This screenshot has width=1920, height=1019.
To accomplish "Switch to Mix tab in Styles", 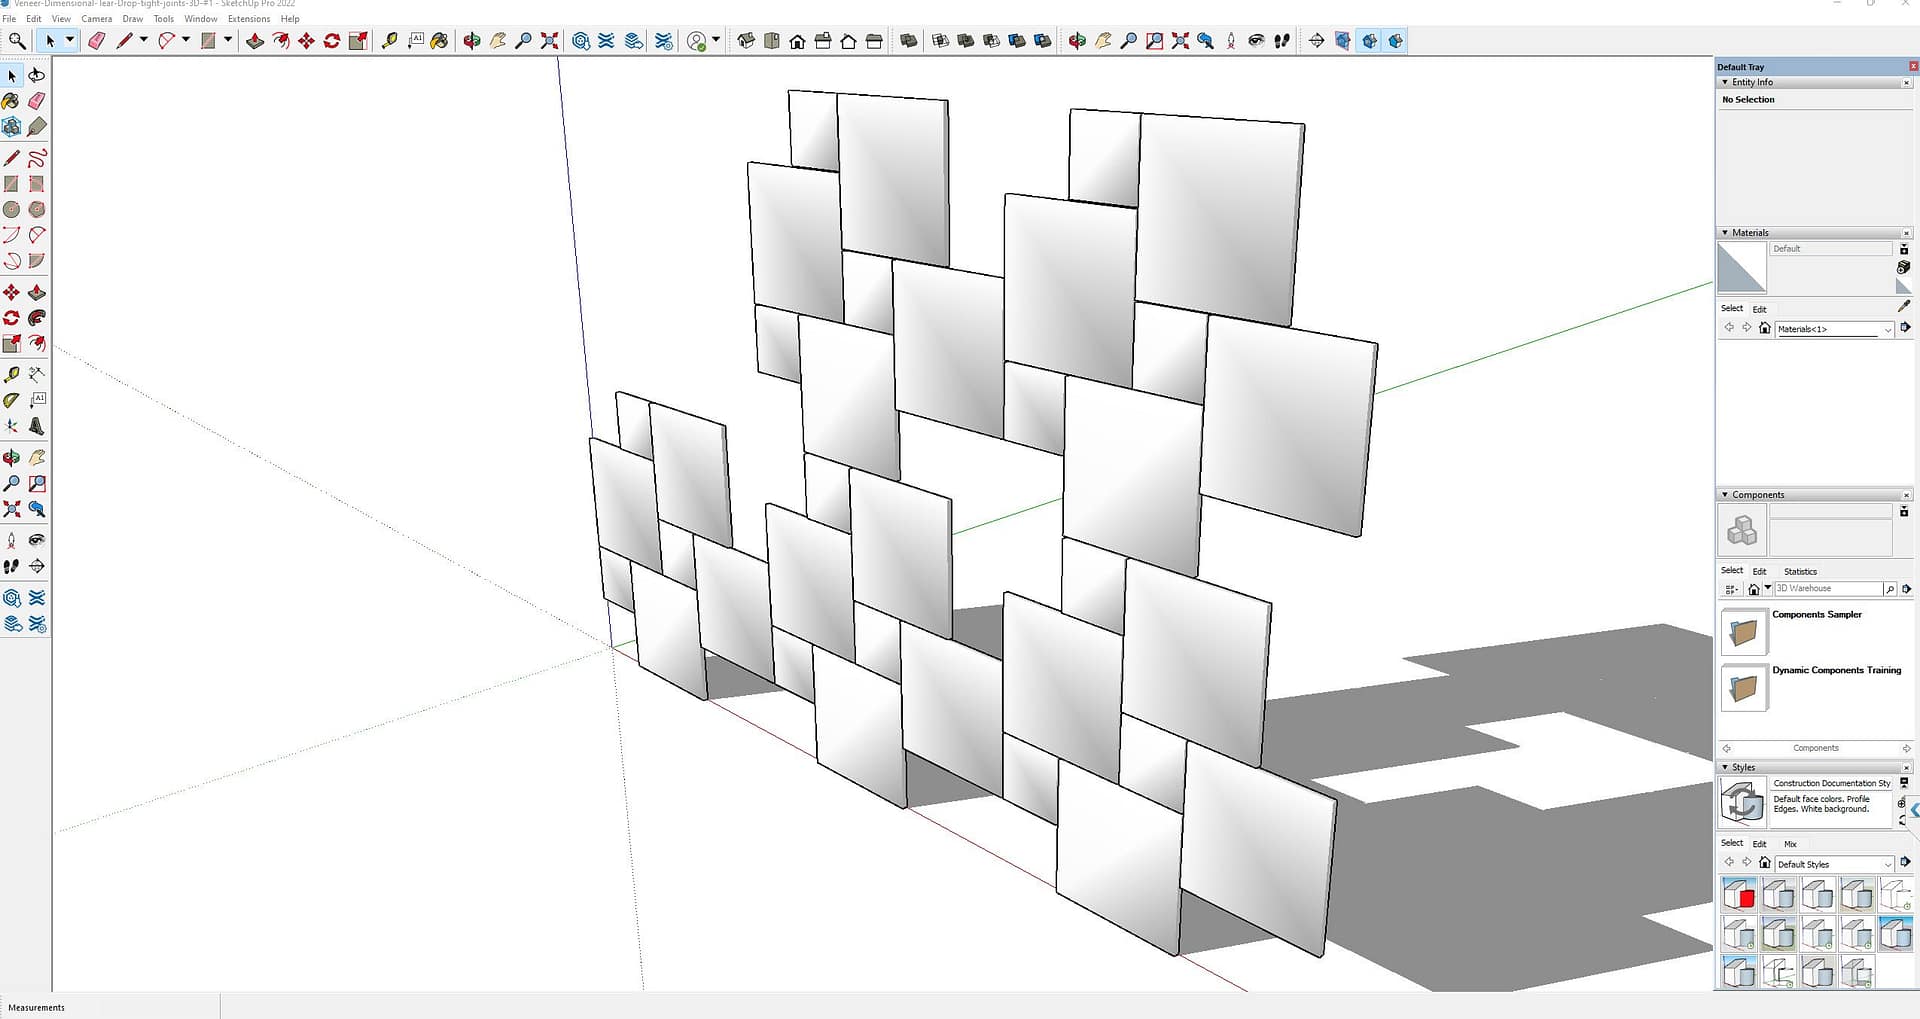I will 1790,844.
